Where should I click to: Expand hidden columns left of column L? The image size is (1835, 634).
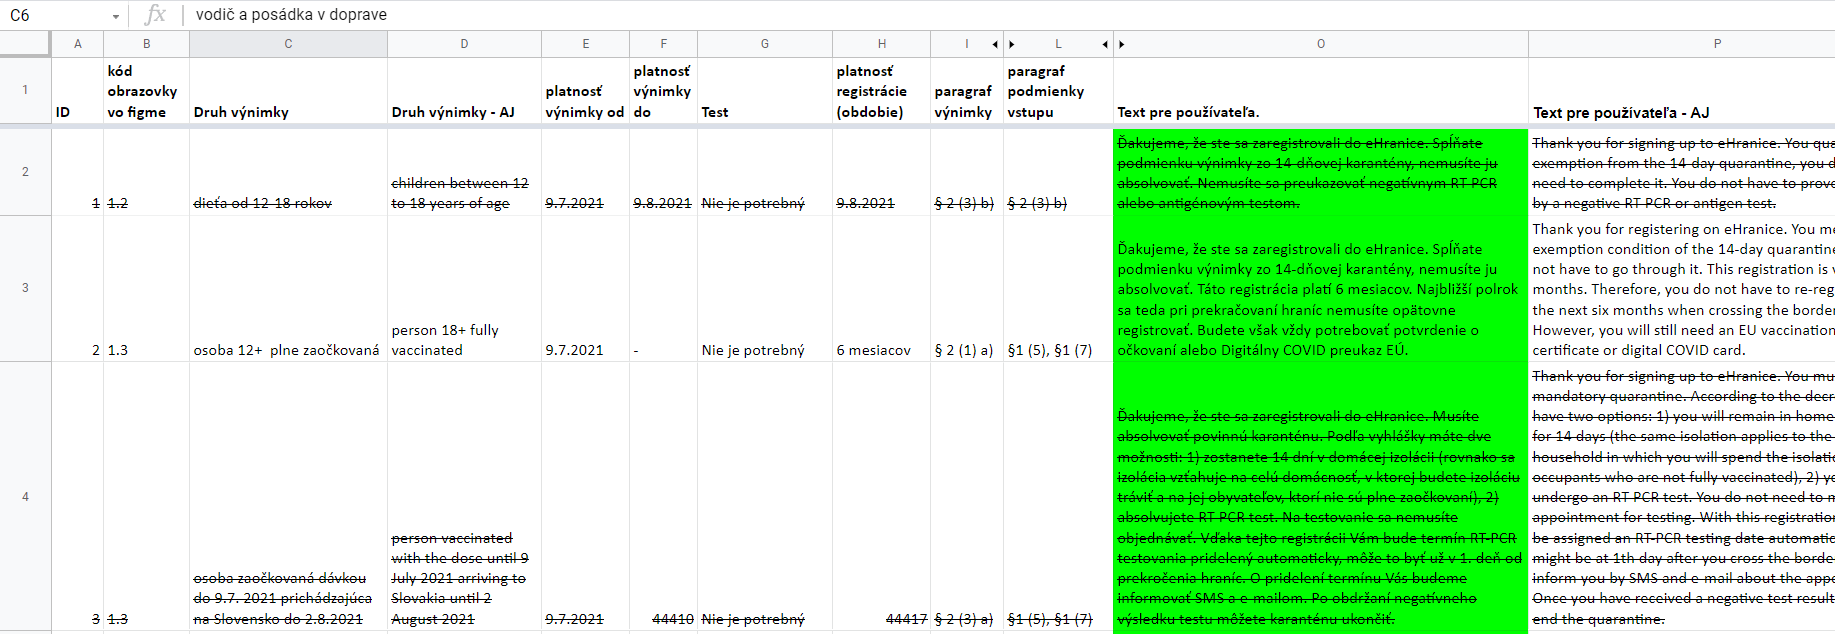click(1012, 44)
